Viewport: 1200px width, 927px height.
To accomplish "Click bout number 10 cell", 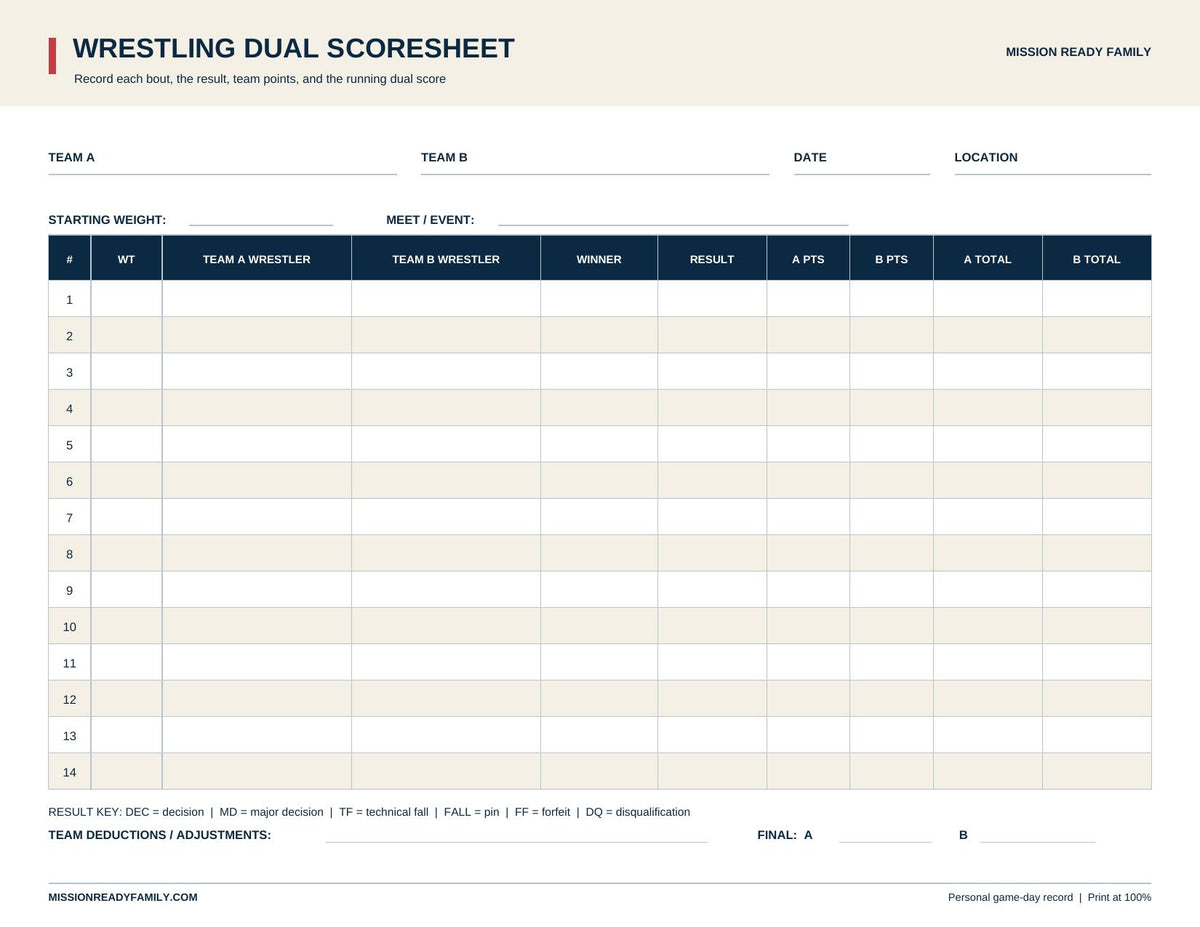I will (x=69, y=626).
